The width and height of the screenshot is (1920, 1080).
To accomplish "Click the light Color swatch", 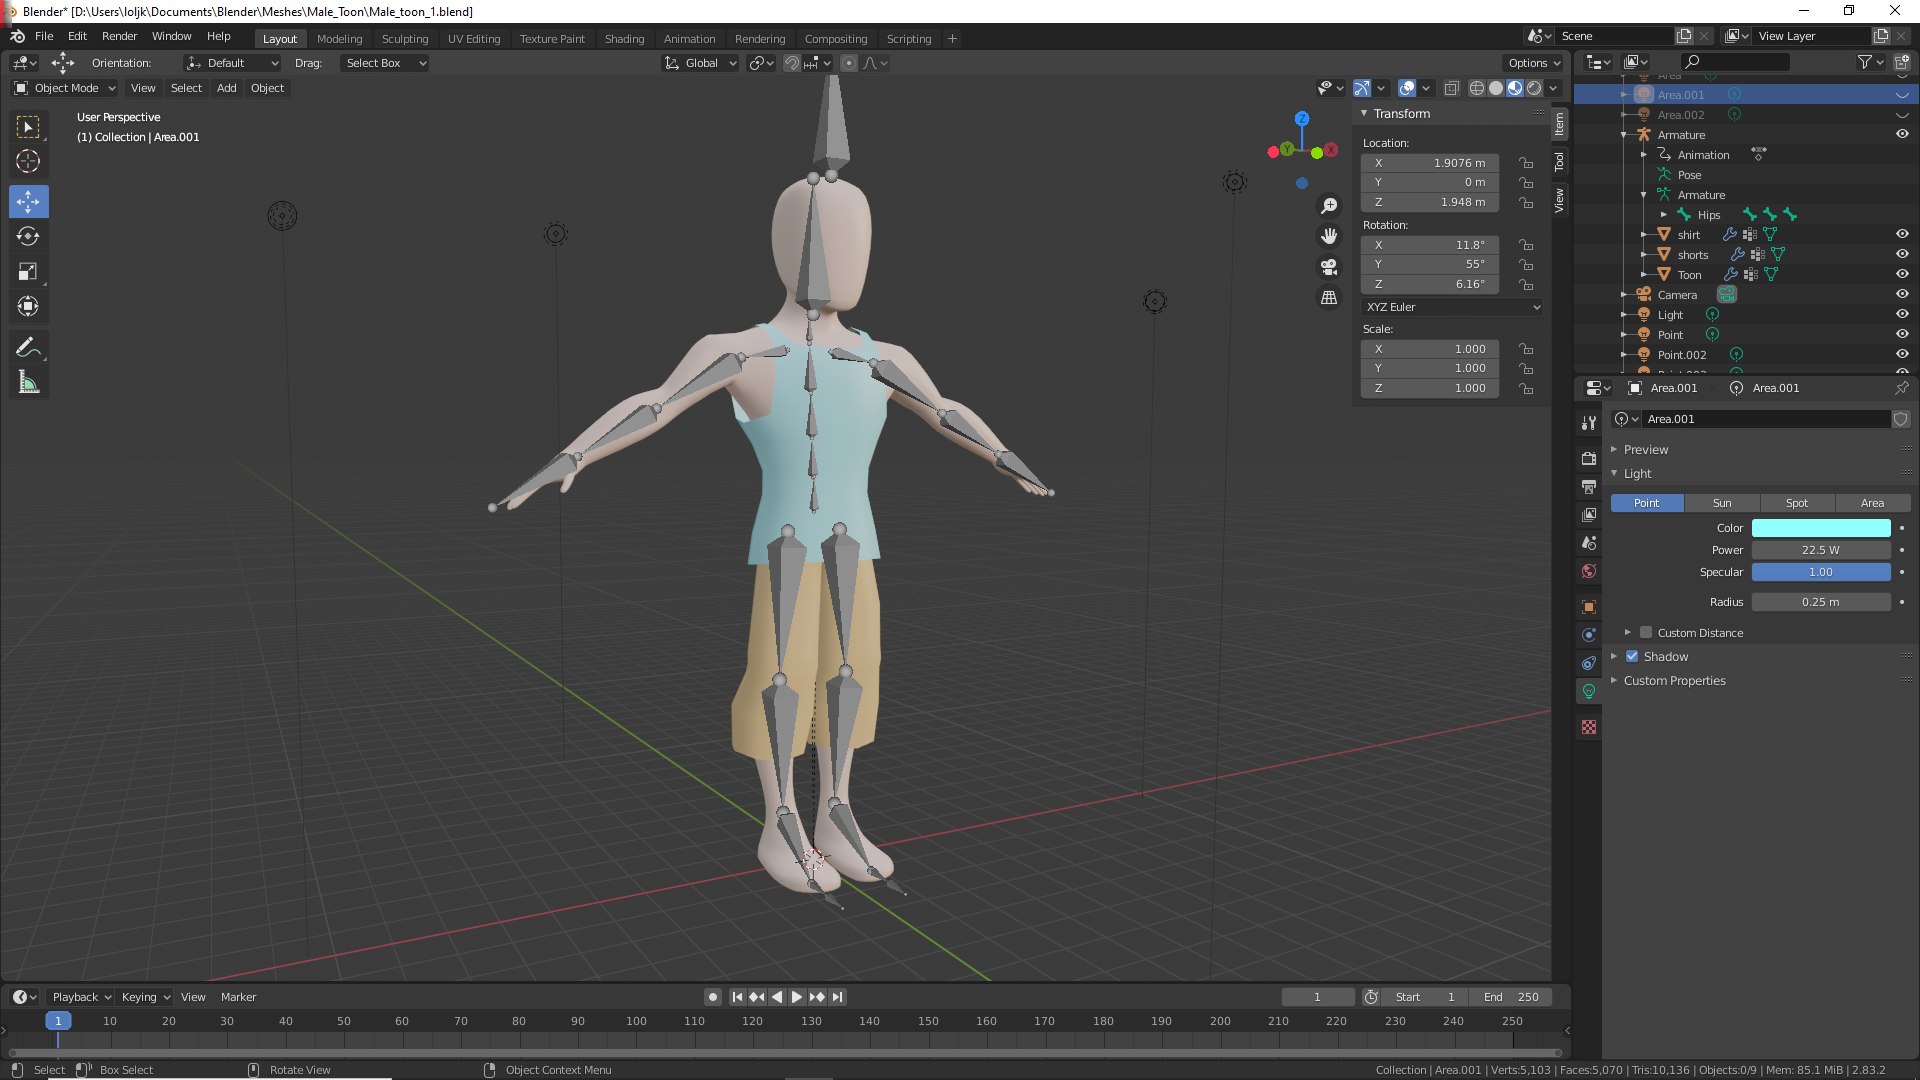I will click(x=1821, y=528).
